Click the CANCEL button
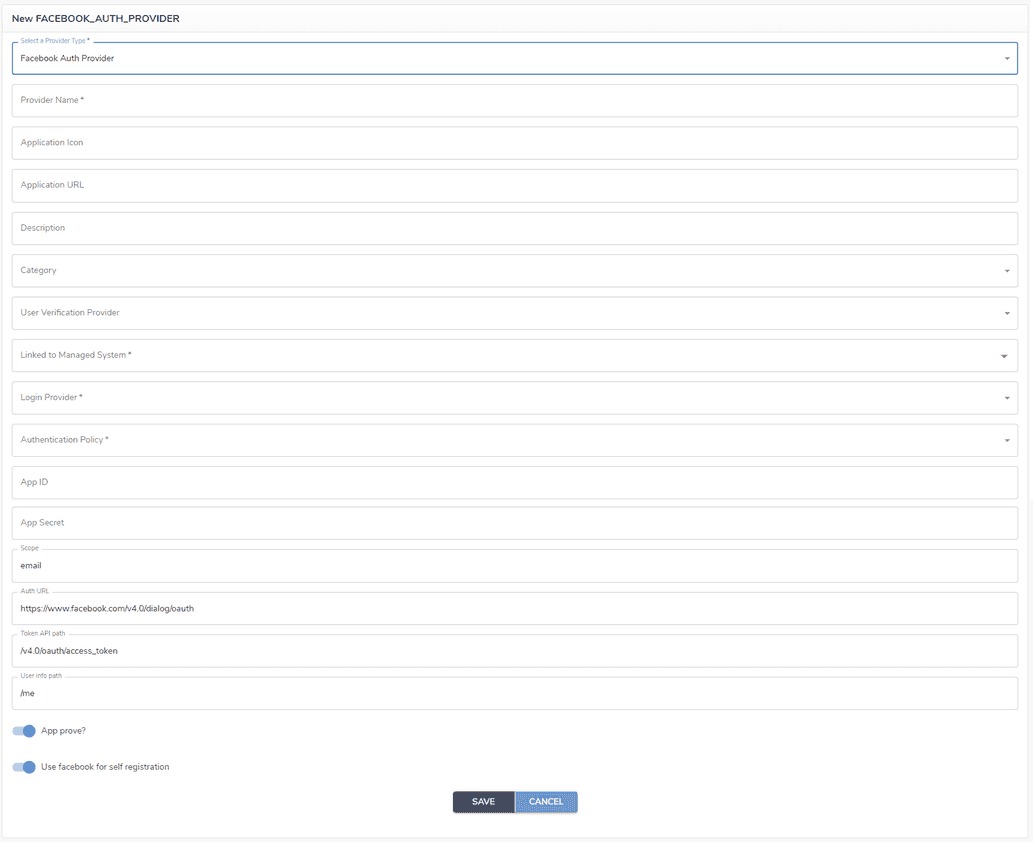 (x=546, y=801)
